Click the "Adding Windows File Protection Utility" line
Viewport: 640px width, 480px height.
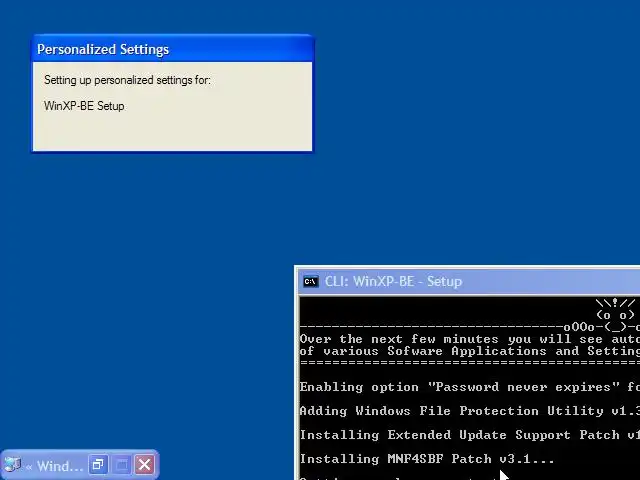tap(470, 411)
